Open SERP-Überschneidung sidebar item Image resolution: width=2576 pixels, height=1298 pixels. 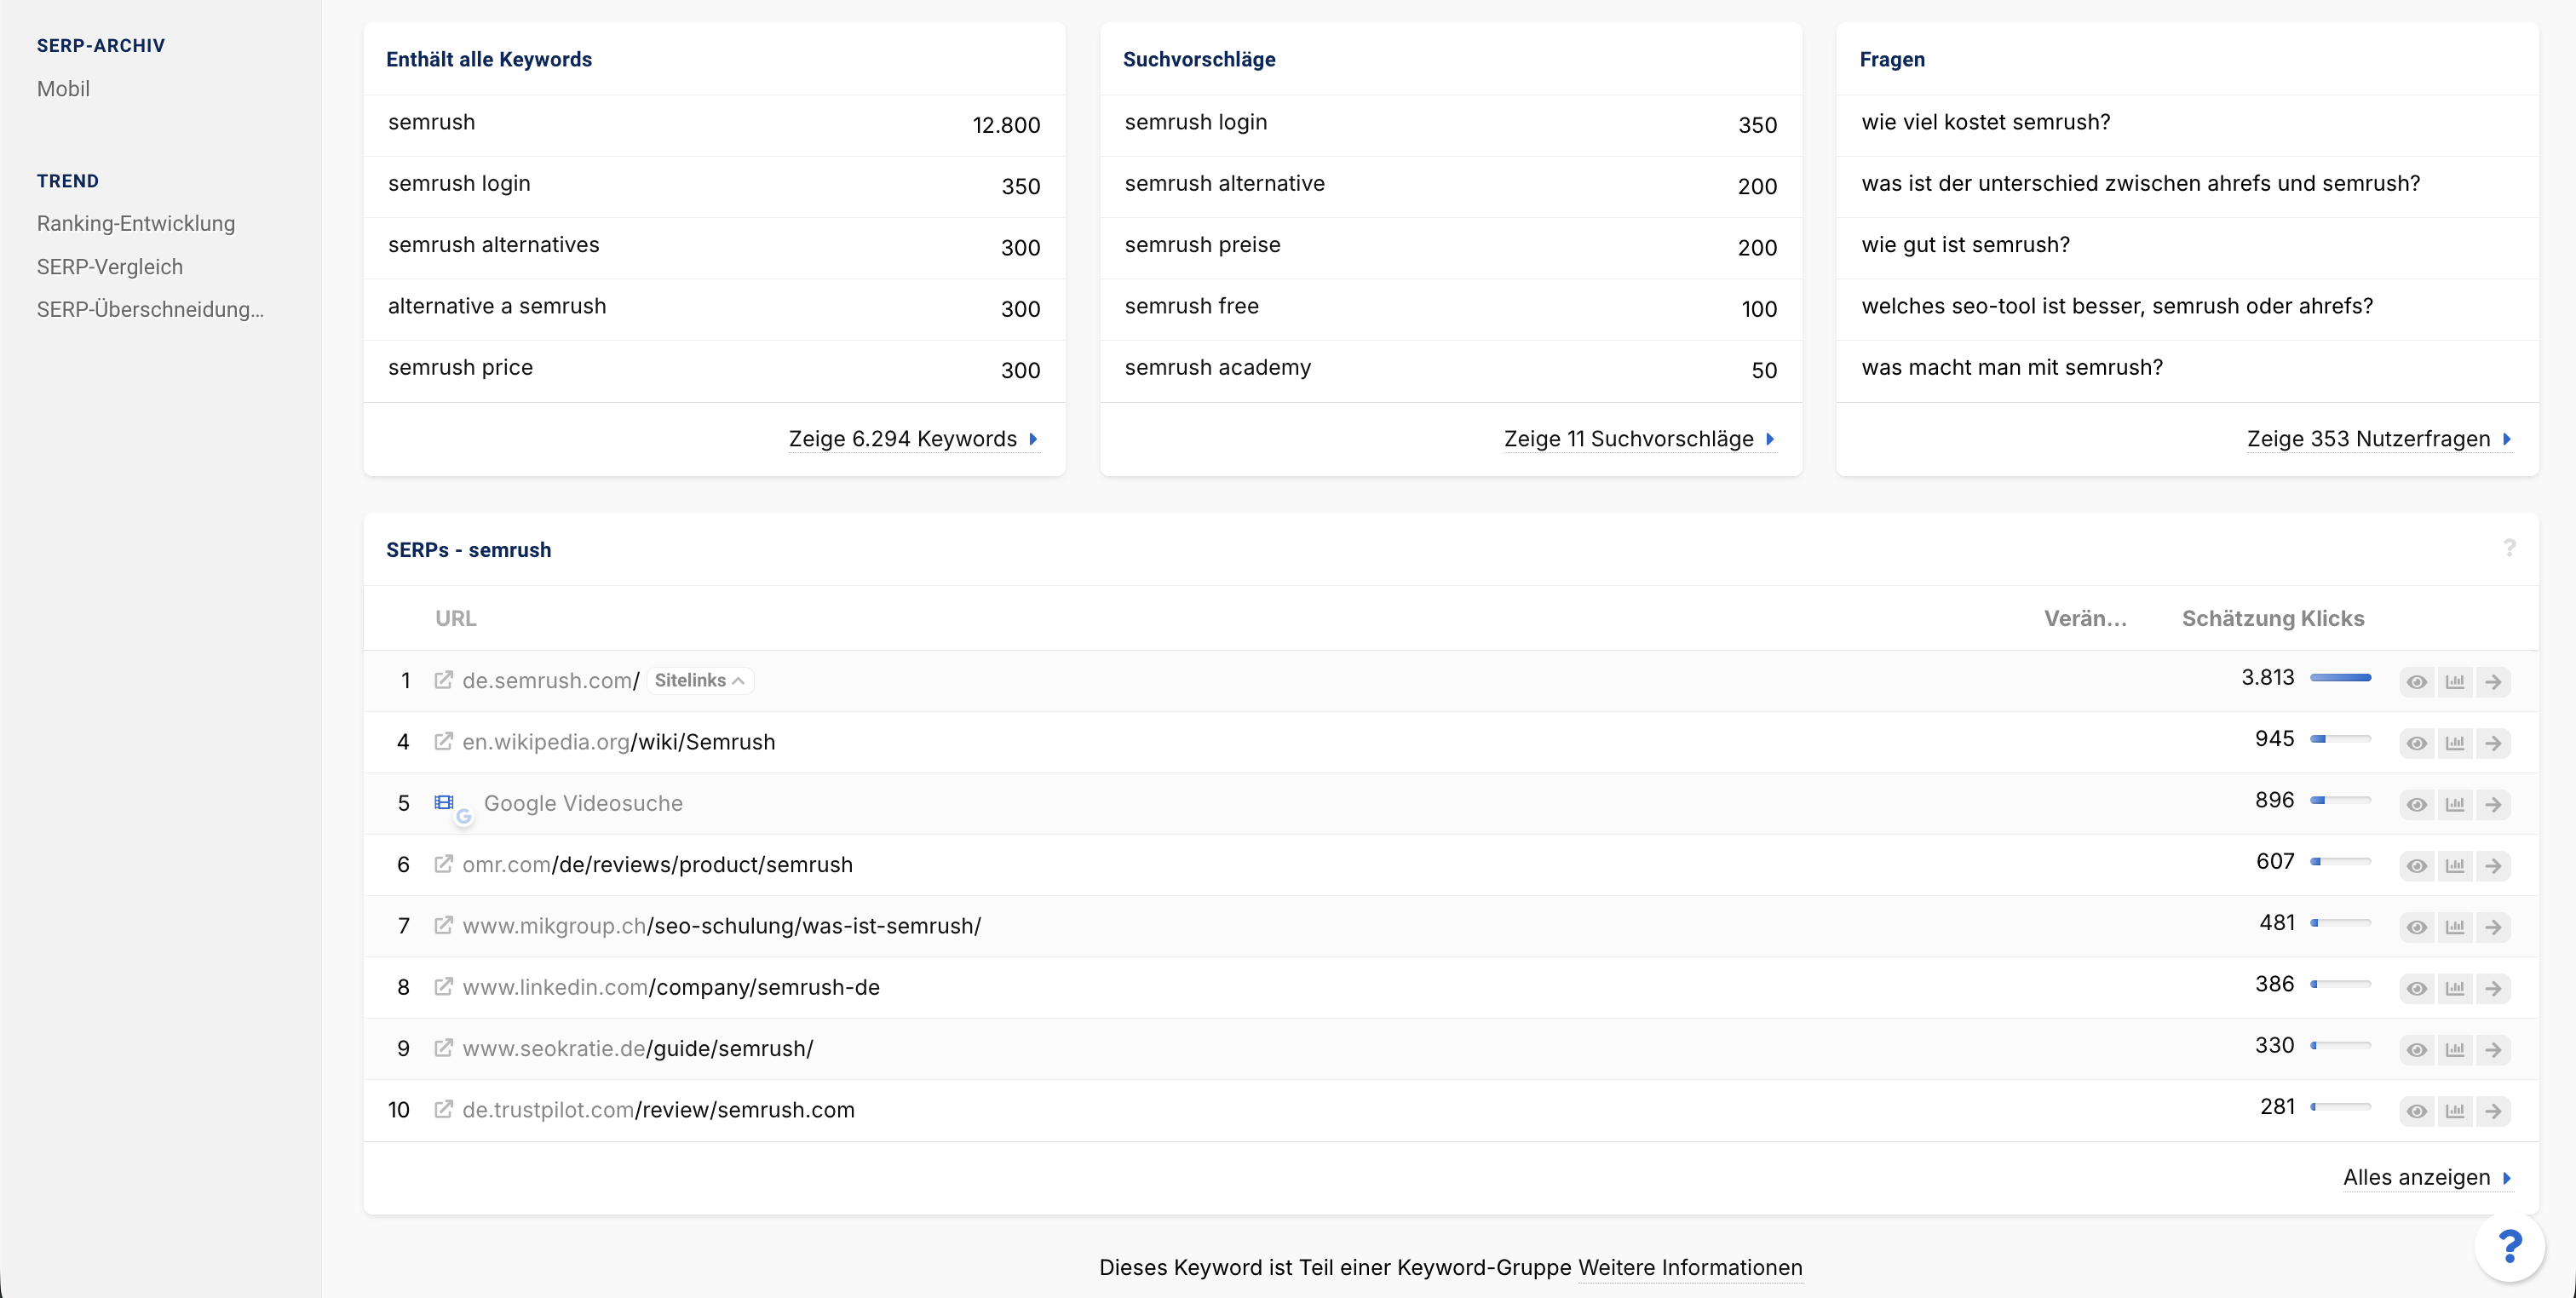pos(151,310)
